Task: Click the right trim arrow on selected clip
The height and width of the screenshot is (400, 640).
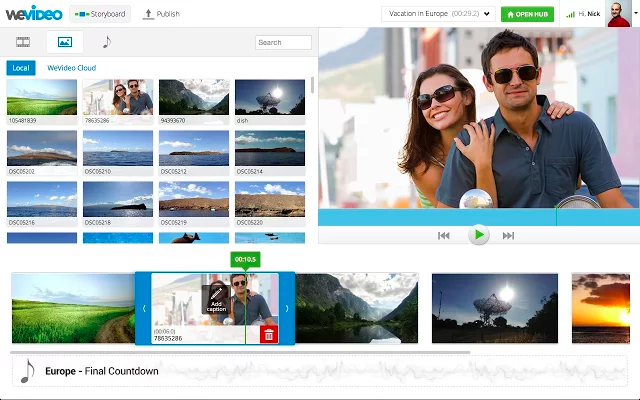Action: (x=287, y=309)
